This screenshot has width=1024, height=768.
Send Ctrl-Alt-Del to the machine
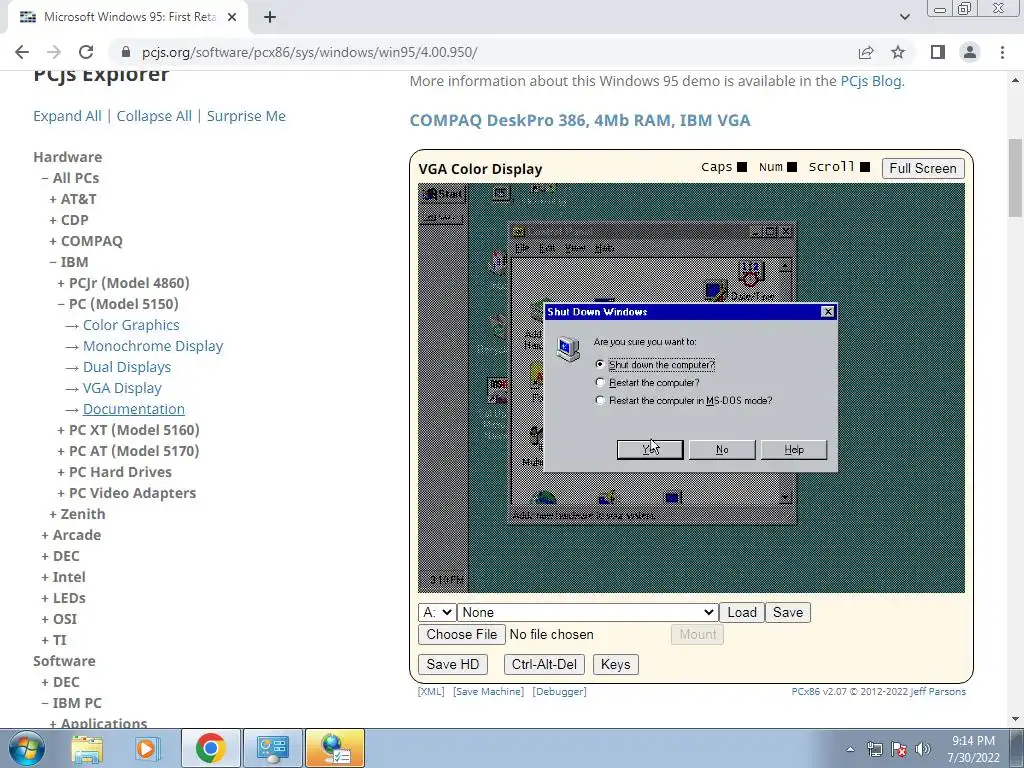pyautogui.click(x=544, y=664)
